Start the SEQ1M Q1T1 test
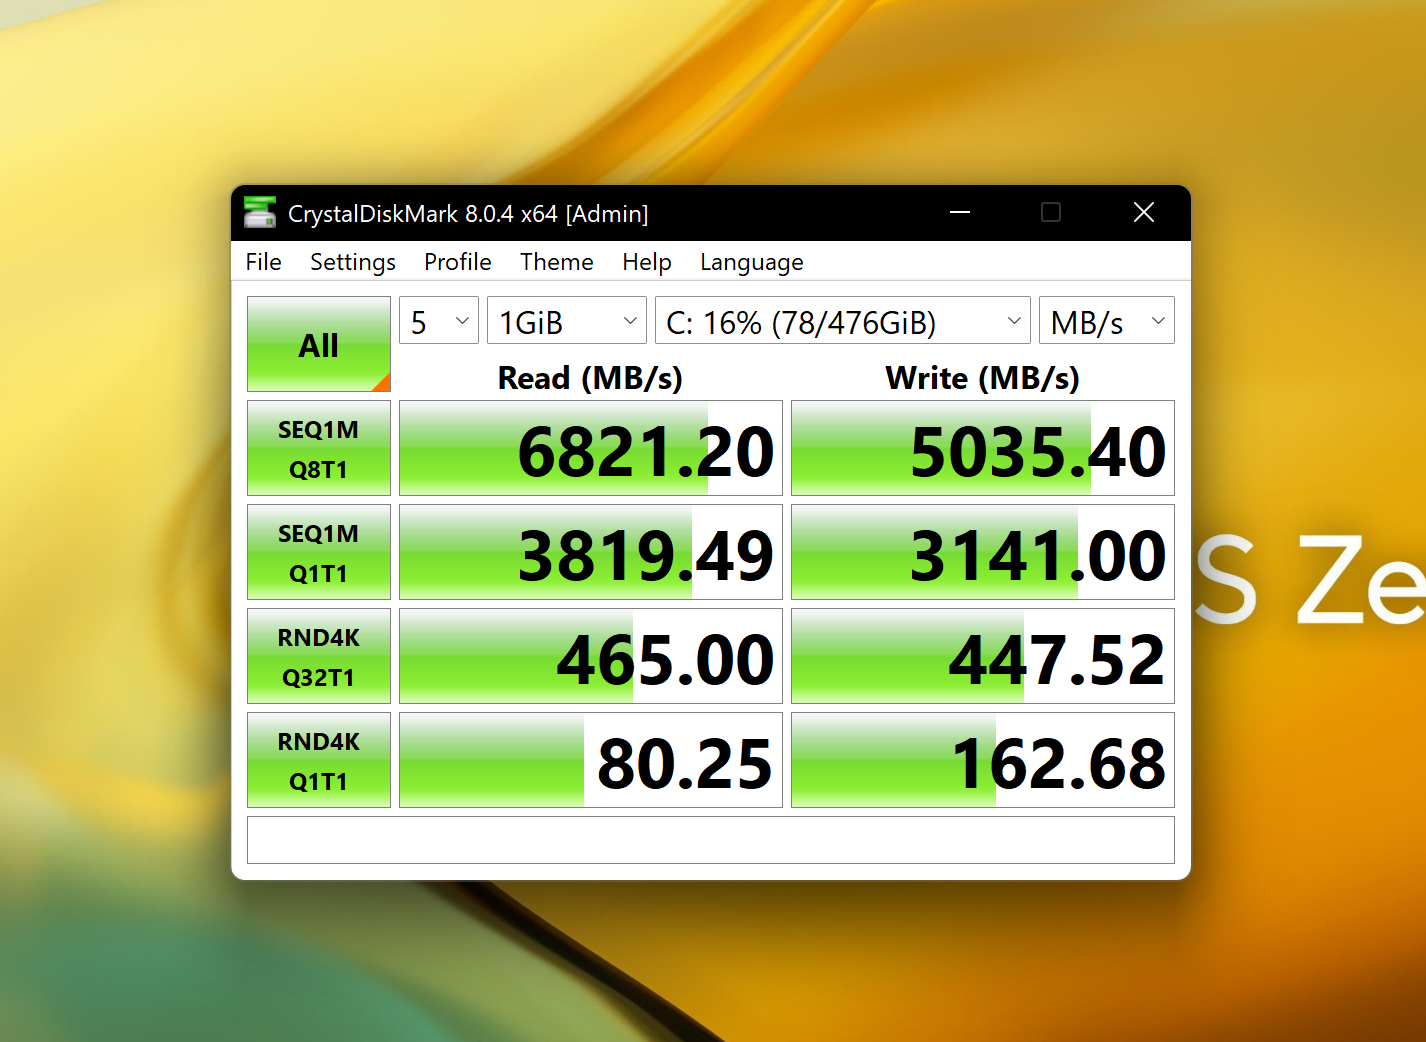The width and height of the screenshot is (1426, 1042). (x=319, y=552)
